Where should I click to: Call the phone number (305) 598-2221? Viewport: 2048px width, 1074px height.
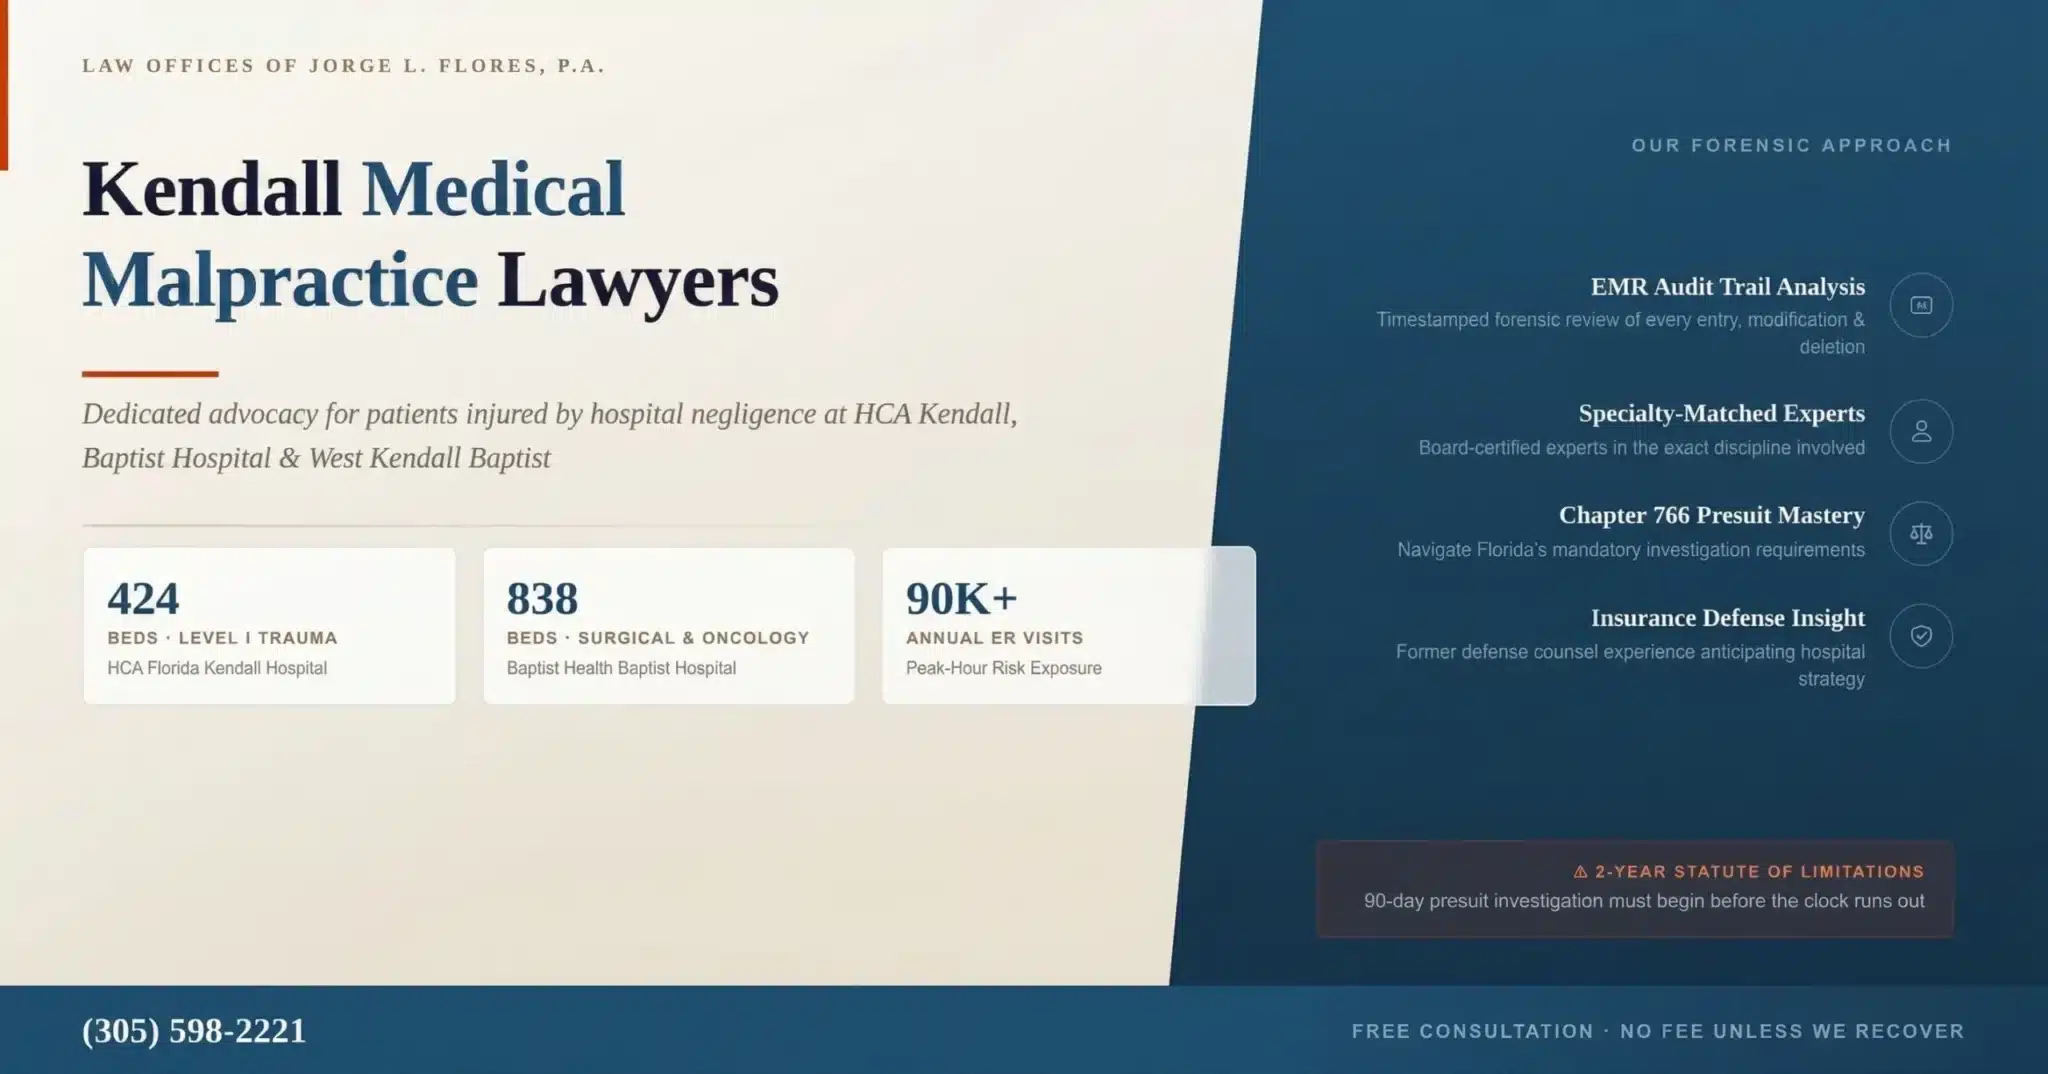click(194, 1031)
